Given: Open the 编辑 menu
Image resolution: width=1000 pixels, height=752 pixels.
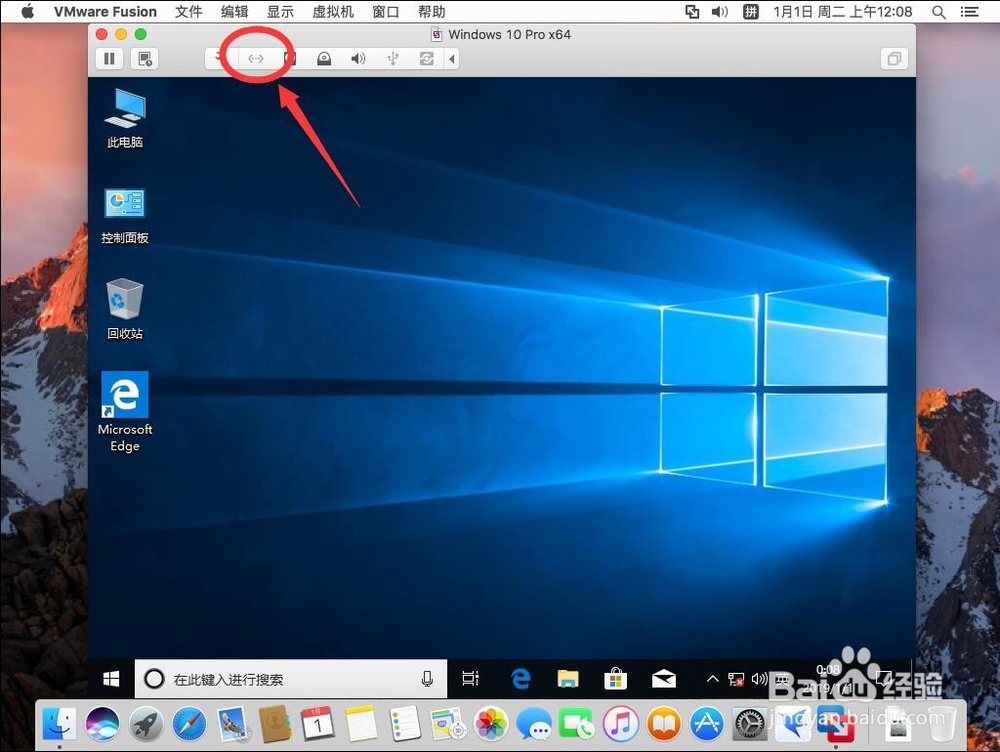Looking at the screenshot, I should [234, 11].
